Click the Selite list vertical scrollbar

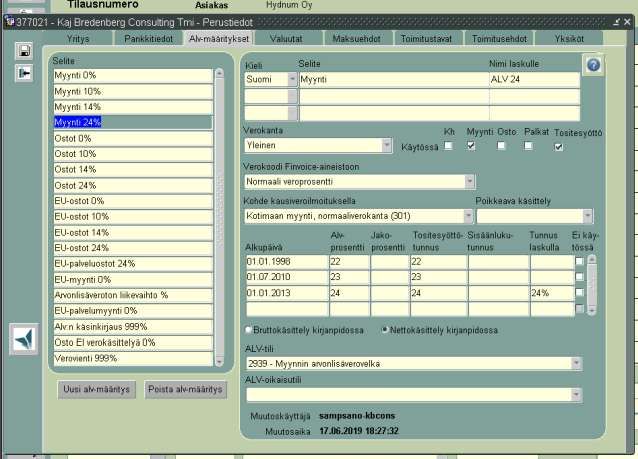pos(219,217)
